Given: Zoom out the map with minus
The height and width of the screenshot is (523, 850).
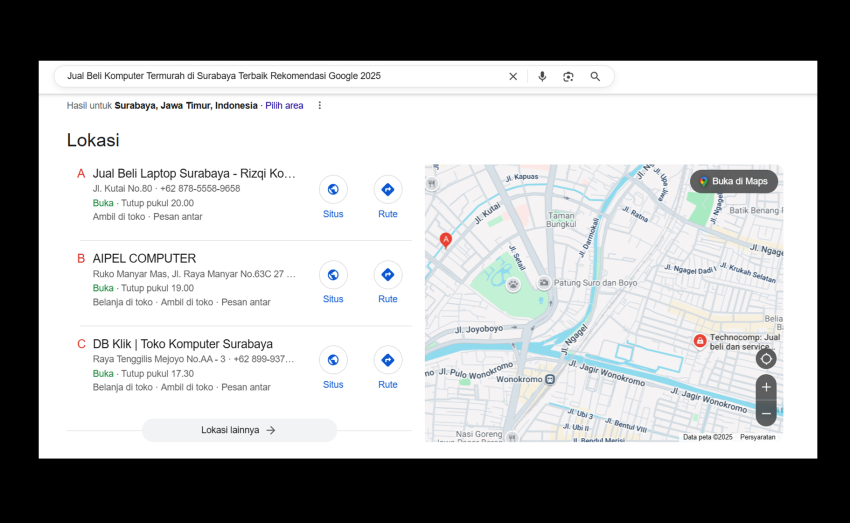Looking at the screenshot, I should tap(766, 414).
